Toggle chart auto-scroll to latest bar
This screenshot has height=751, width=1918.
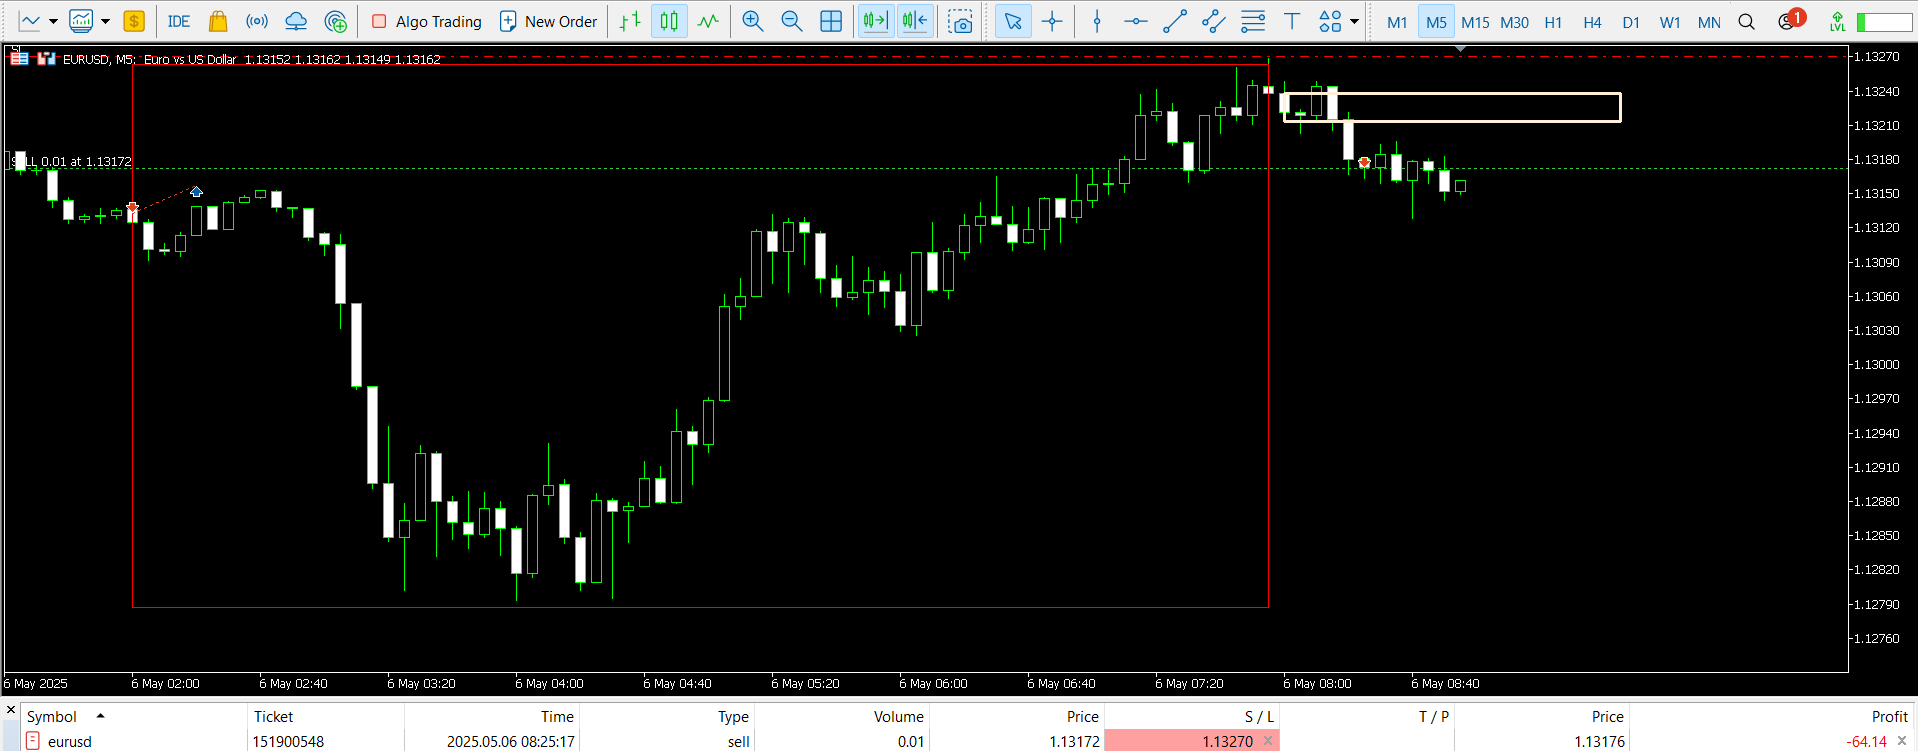(x=875, y=21)
